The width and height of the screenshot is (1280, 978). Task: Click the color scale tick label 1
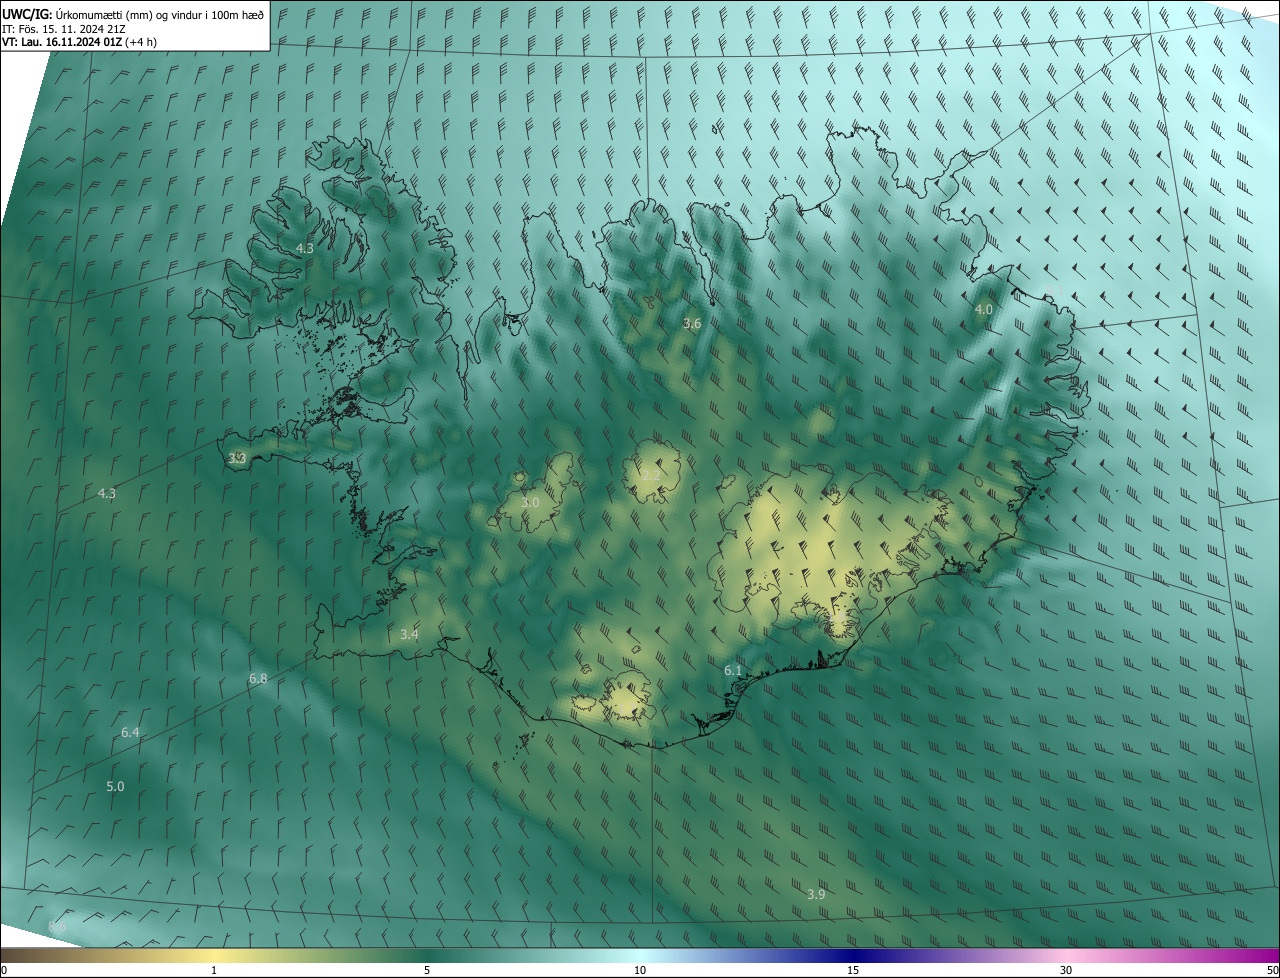[x=214, y=970]
